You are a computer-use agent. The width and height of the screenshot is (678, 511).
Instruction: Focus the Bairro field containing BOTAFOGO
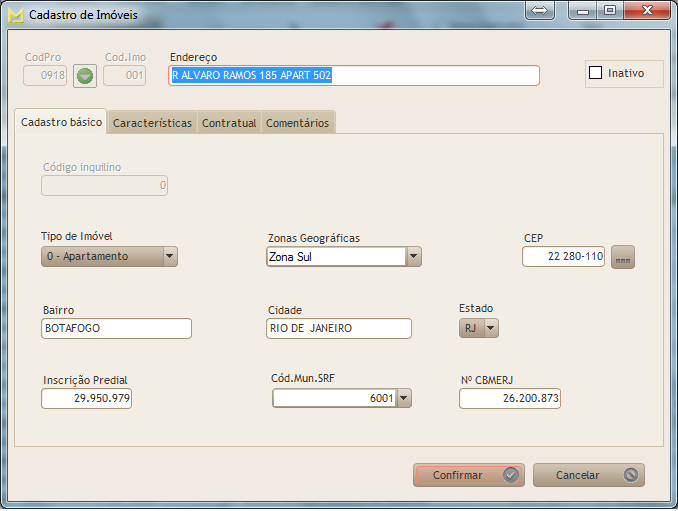(116, 329)
